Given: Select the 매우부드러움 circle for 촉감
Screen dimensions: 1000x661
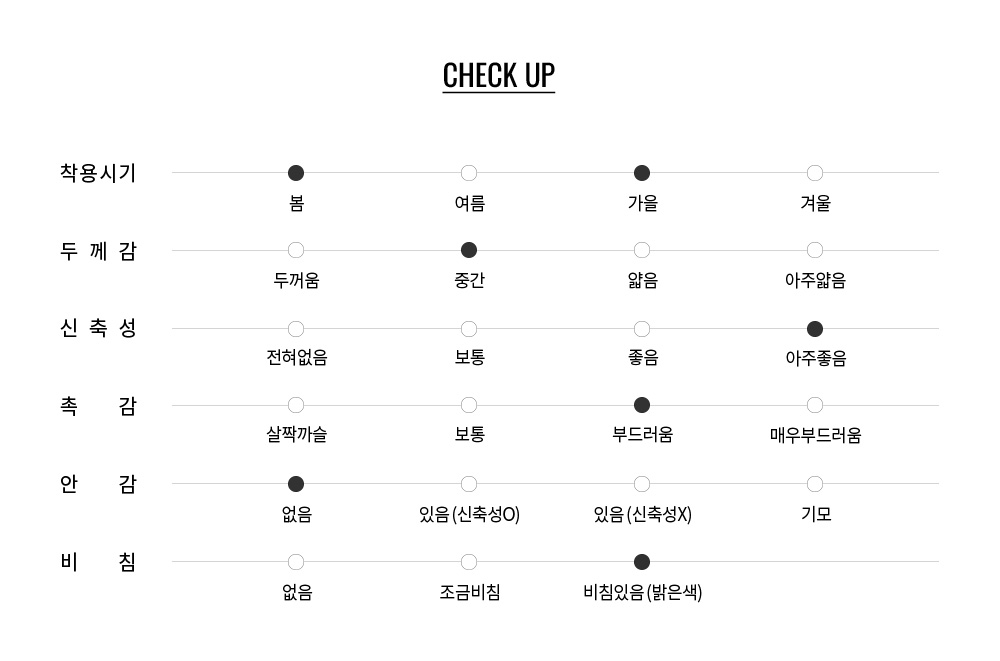Looking at the screenshot, I should 815,405.
